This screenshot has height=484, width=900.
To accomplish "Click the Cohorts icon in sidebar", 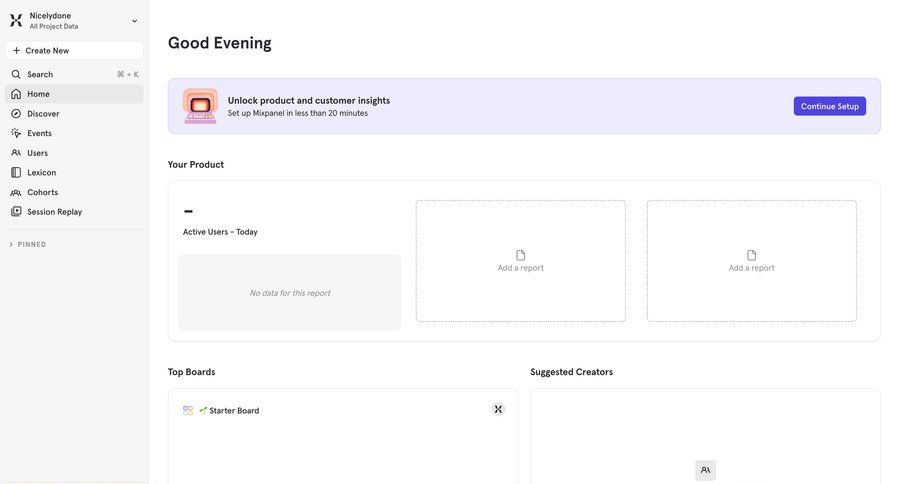I will [x=16, y=192].
